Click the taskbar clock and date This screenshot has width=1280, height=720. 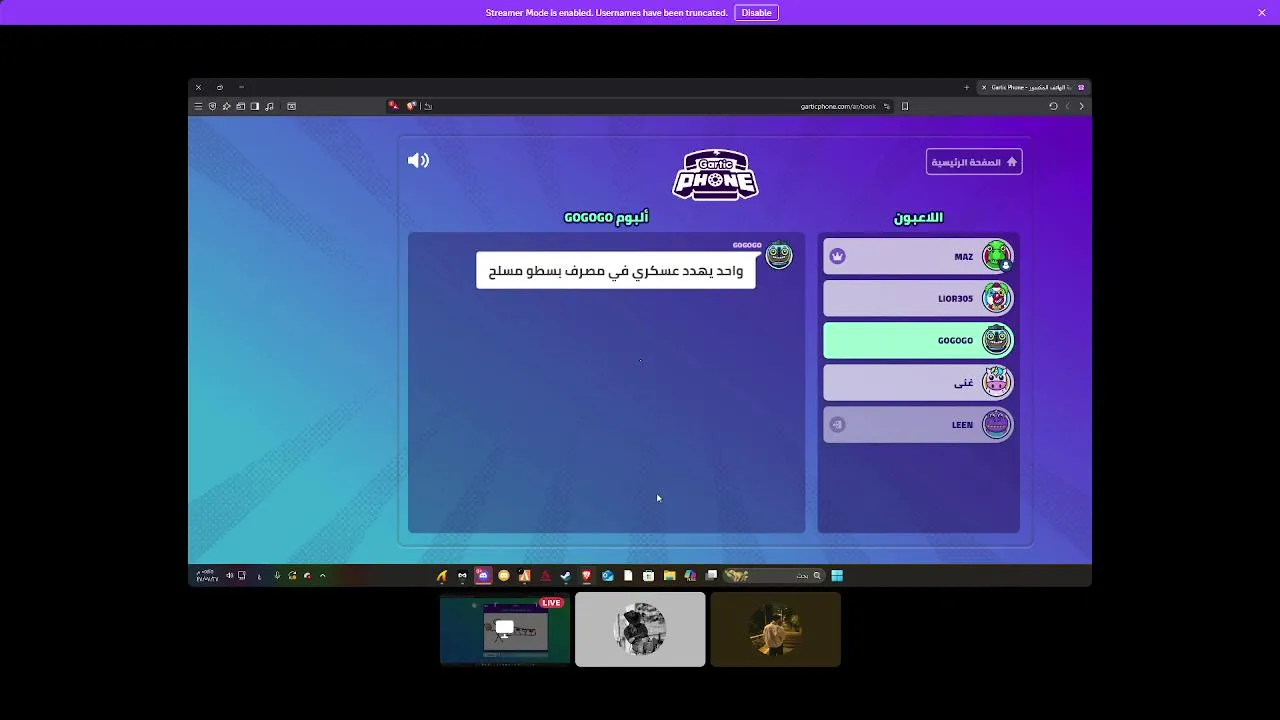coord(206,575)
